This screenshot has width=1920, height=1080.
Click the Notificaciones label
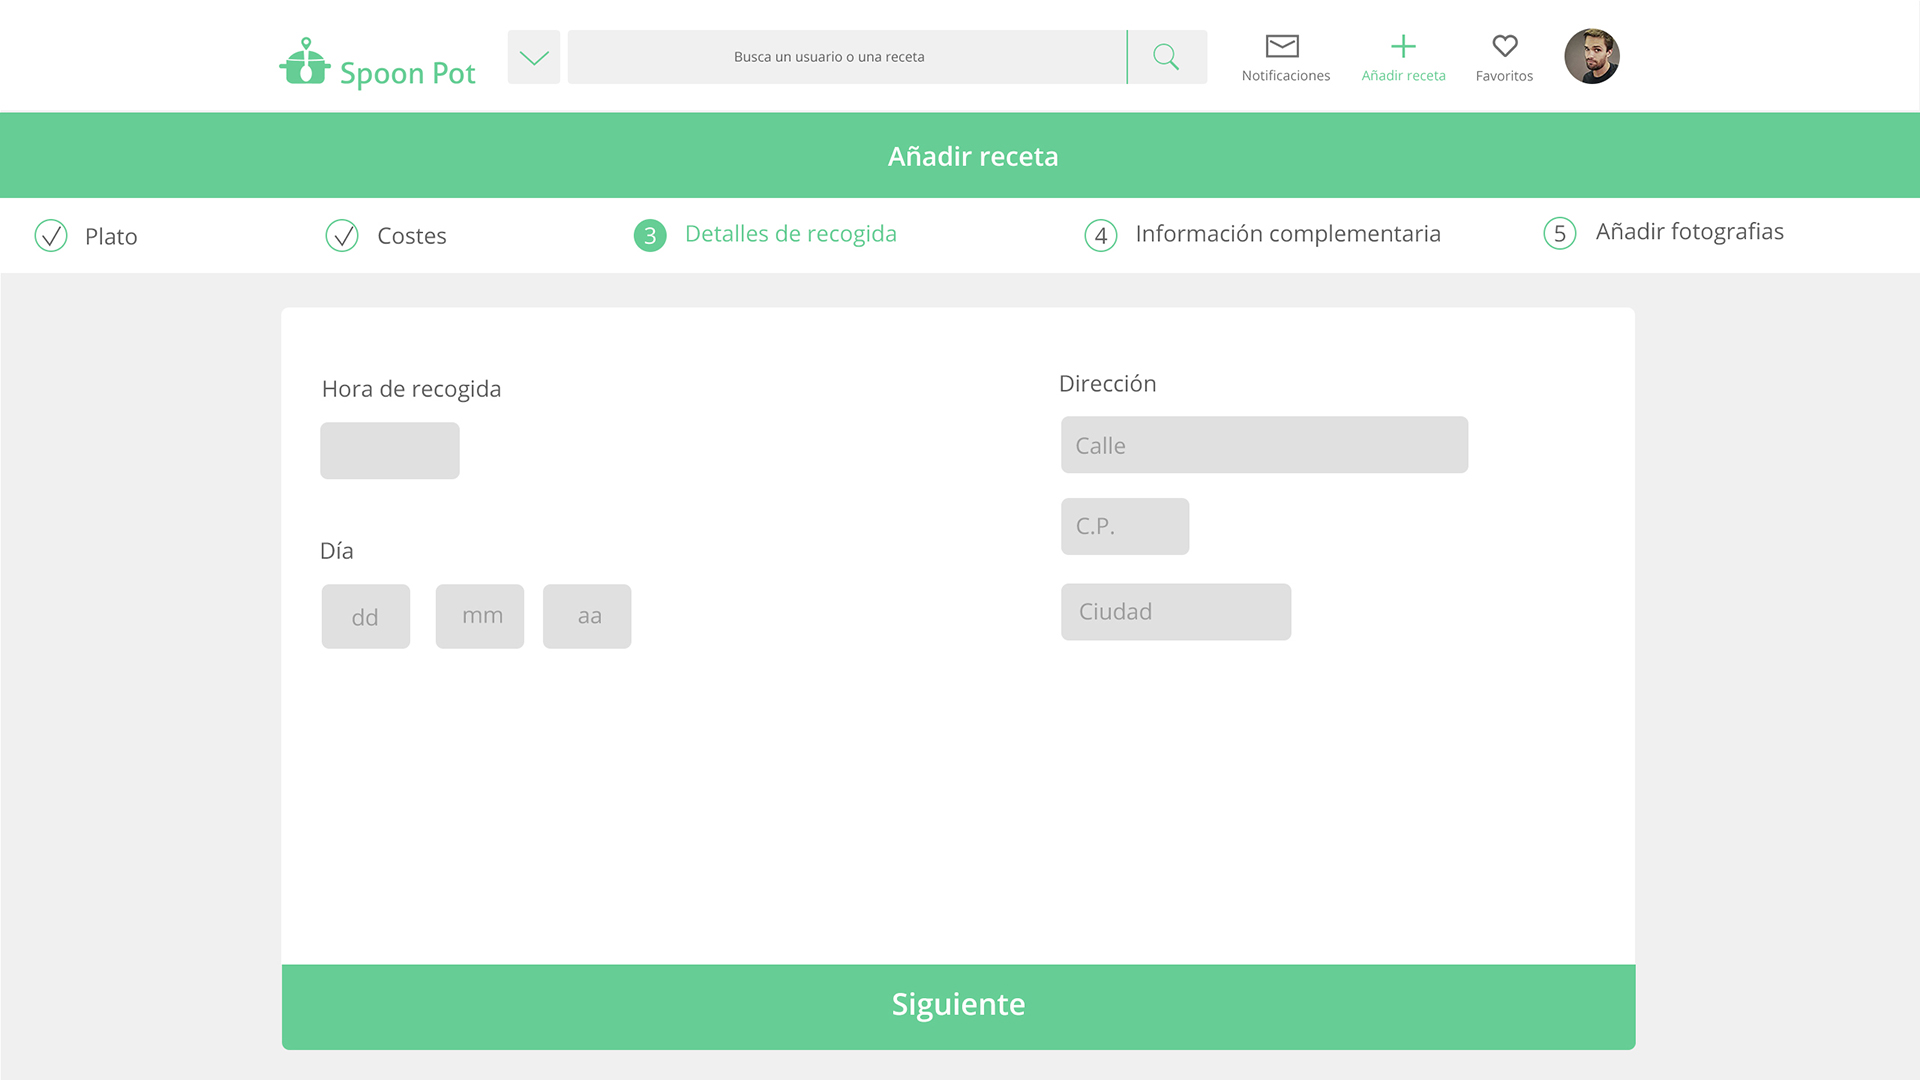tap(1286, 76)
